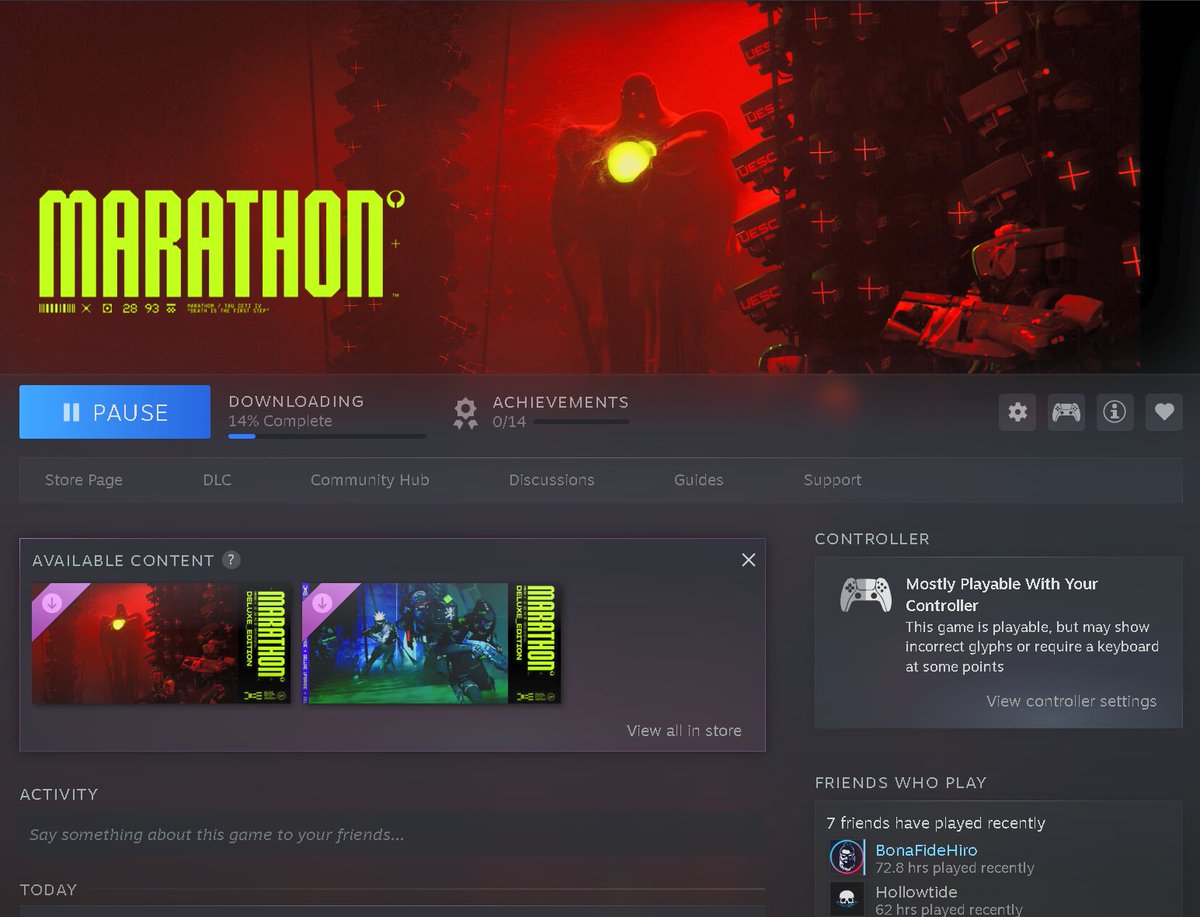This screenshot has height=917, width=1200.
Task: Open Hollowtide's profile name
Action: [916, 892]
